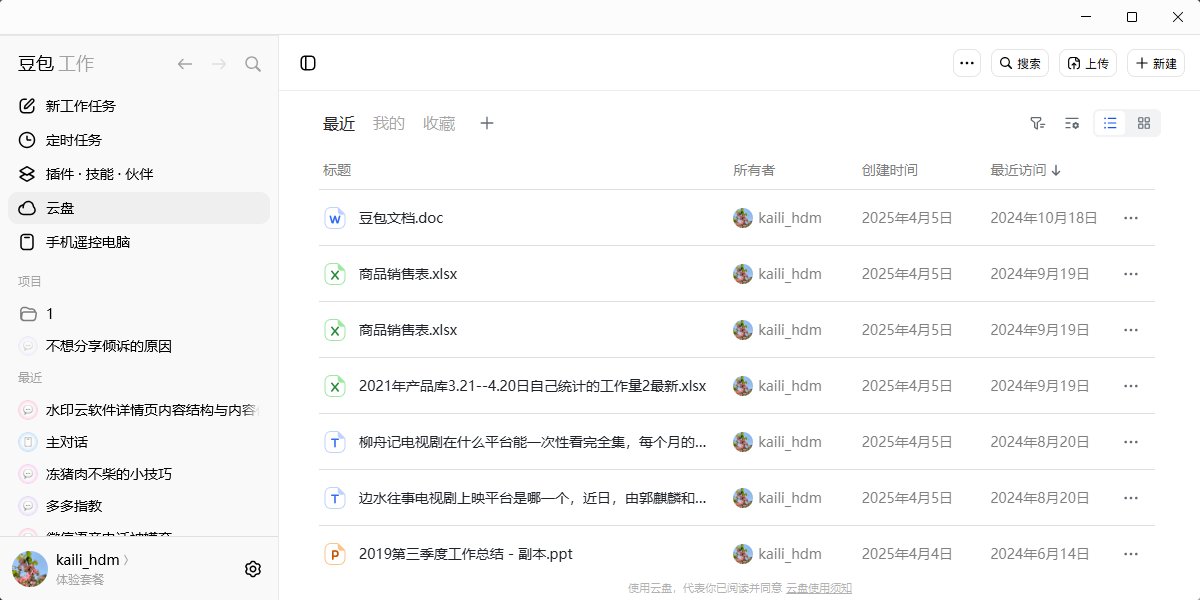Click the 上传 upload button
This screenshot has width=1200, height=600.
pos(1088,63)
